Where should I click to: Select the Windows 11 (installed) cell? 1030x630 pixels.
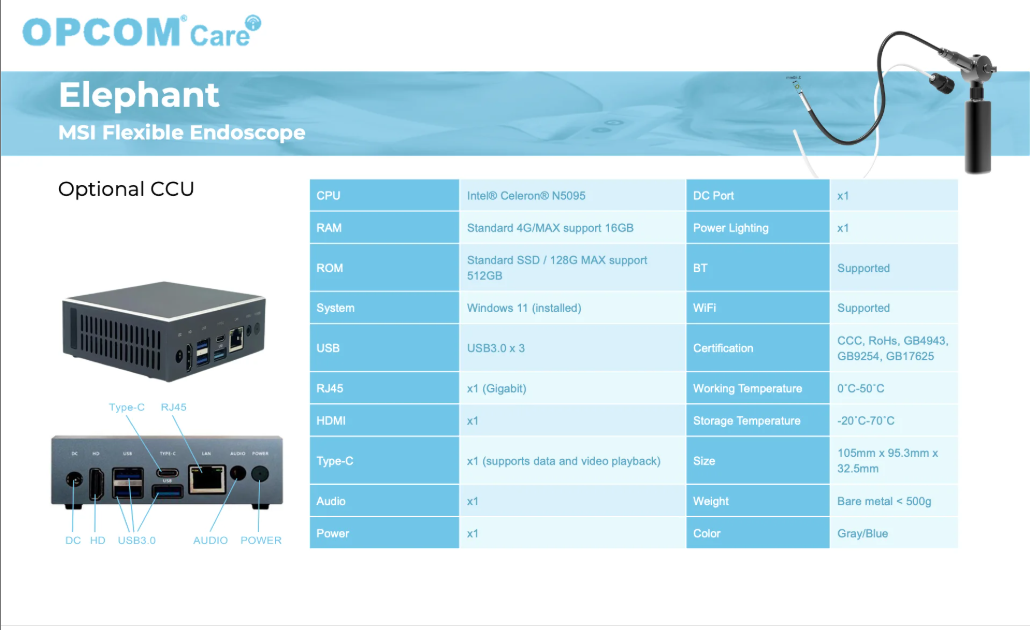click(x=572, y=307)
